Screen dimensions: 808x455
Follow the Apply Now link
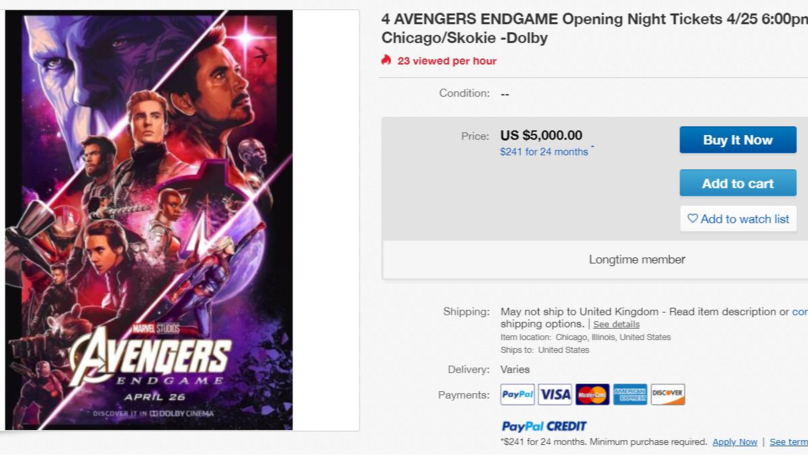734,442
